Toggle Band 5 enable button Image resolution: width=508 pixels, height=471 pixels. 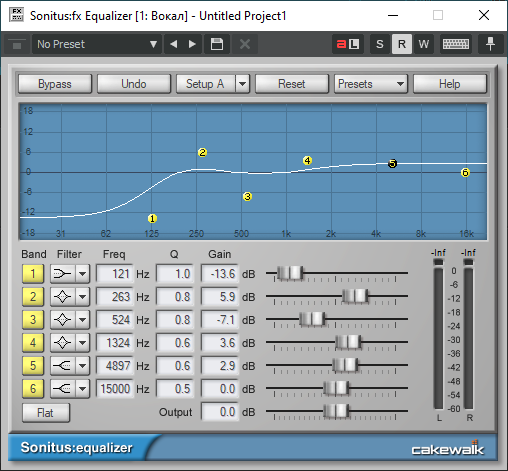click(33, 366)
